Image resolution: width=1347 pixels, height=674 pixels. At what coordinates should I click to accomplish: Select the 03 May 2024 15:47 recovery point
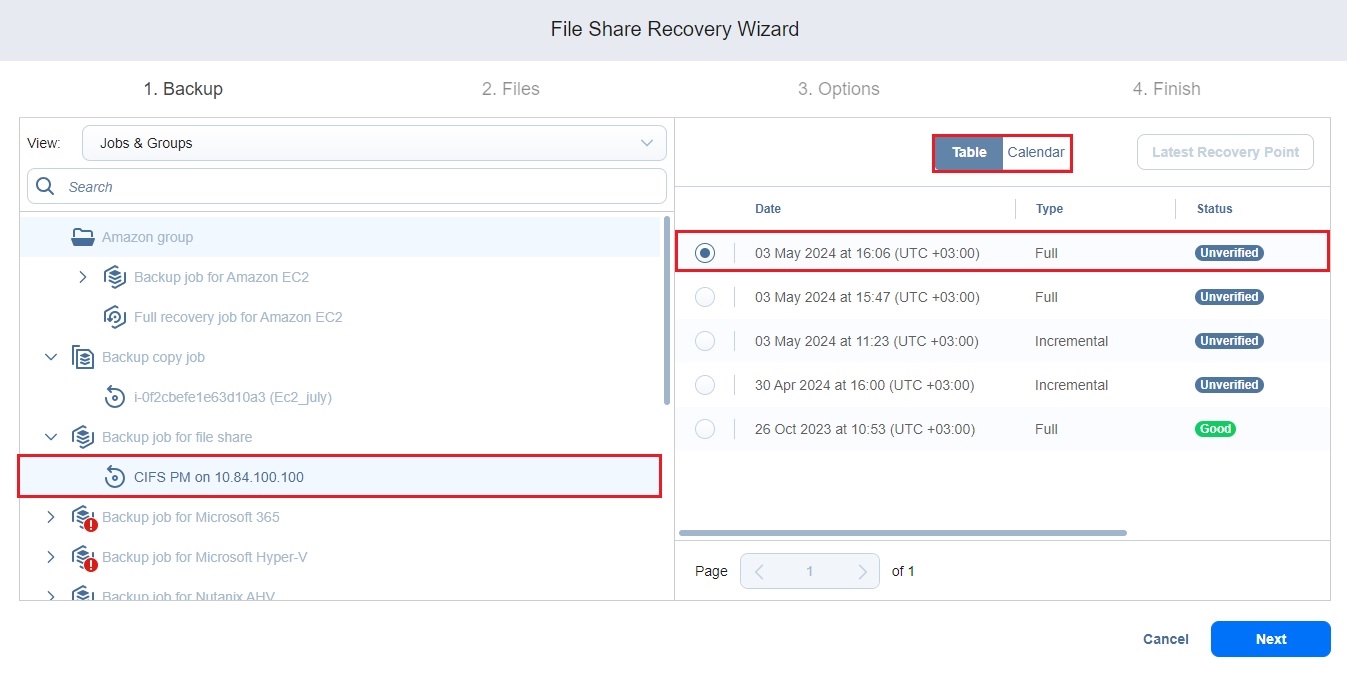[705, 297]
